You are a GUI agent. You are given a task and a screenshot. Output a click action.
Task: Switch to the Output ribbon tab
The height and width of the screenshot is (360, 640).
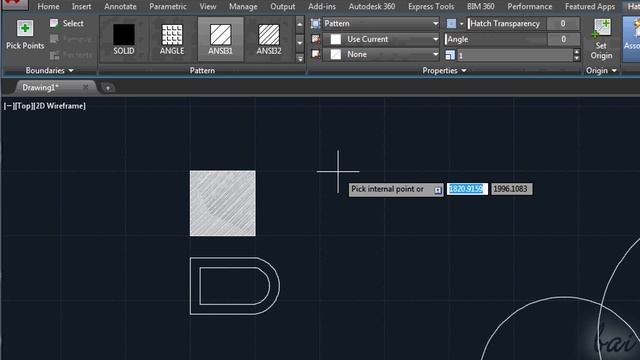(x=282, y=7)
